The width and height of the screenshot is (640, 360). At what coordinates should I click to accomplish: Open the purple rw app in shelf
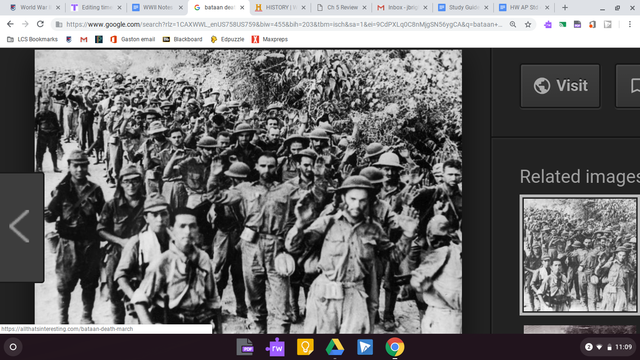pos(275,347)
